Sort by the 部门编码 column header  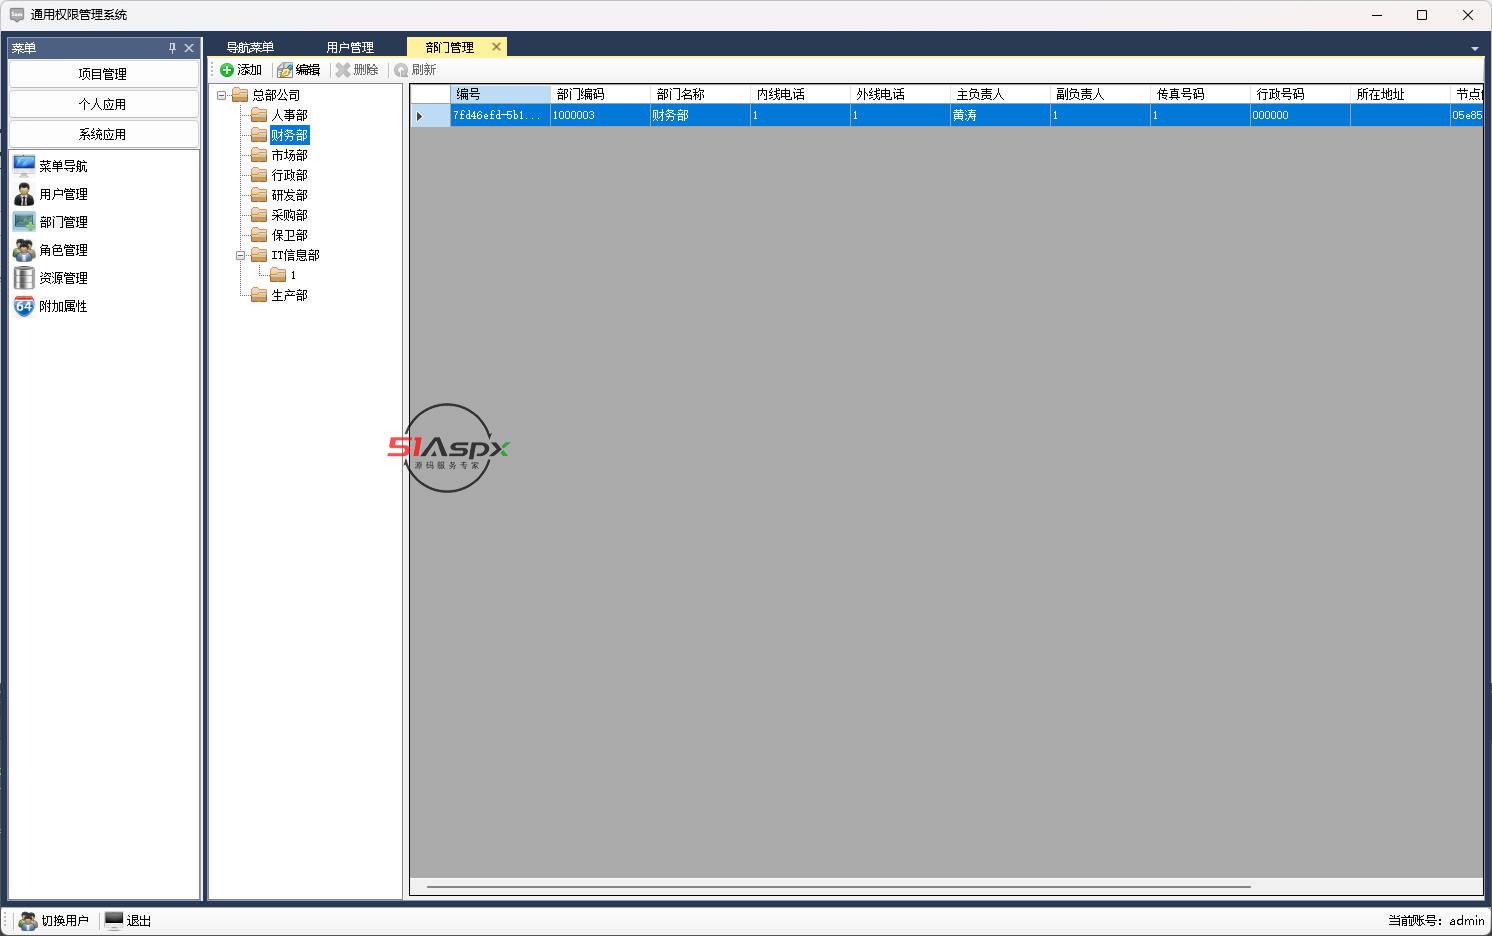[x=600, y=94]
